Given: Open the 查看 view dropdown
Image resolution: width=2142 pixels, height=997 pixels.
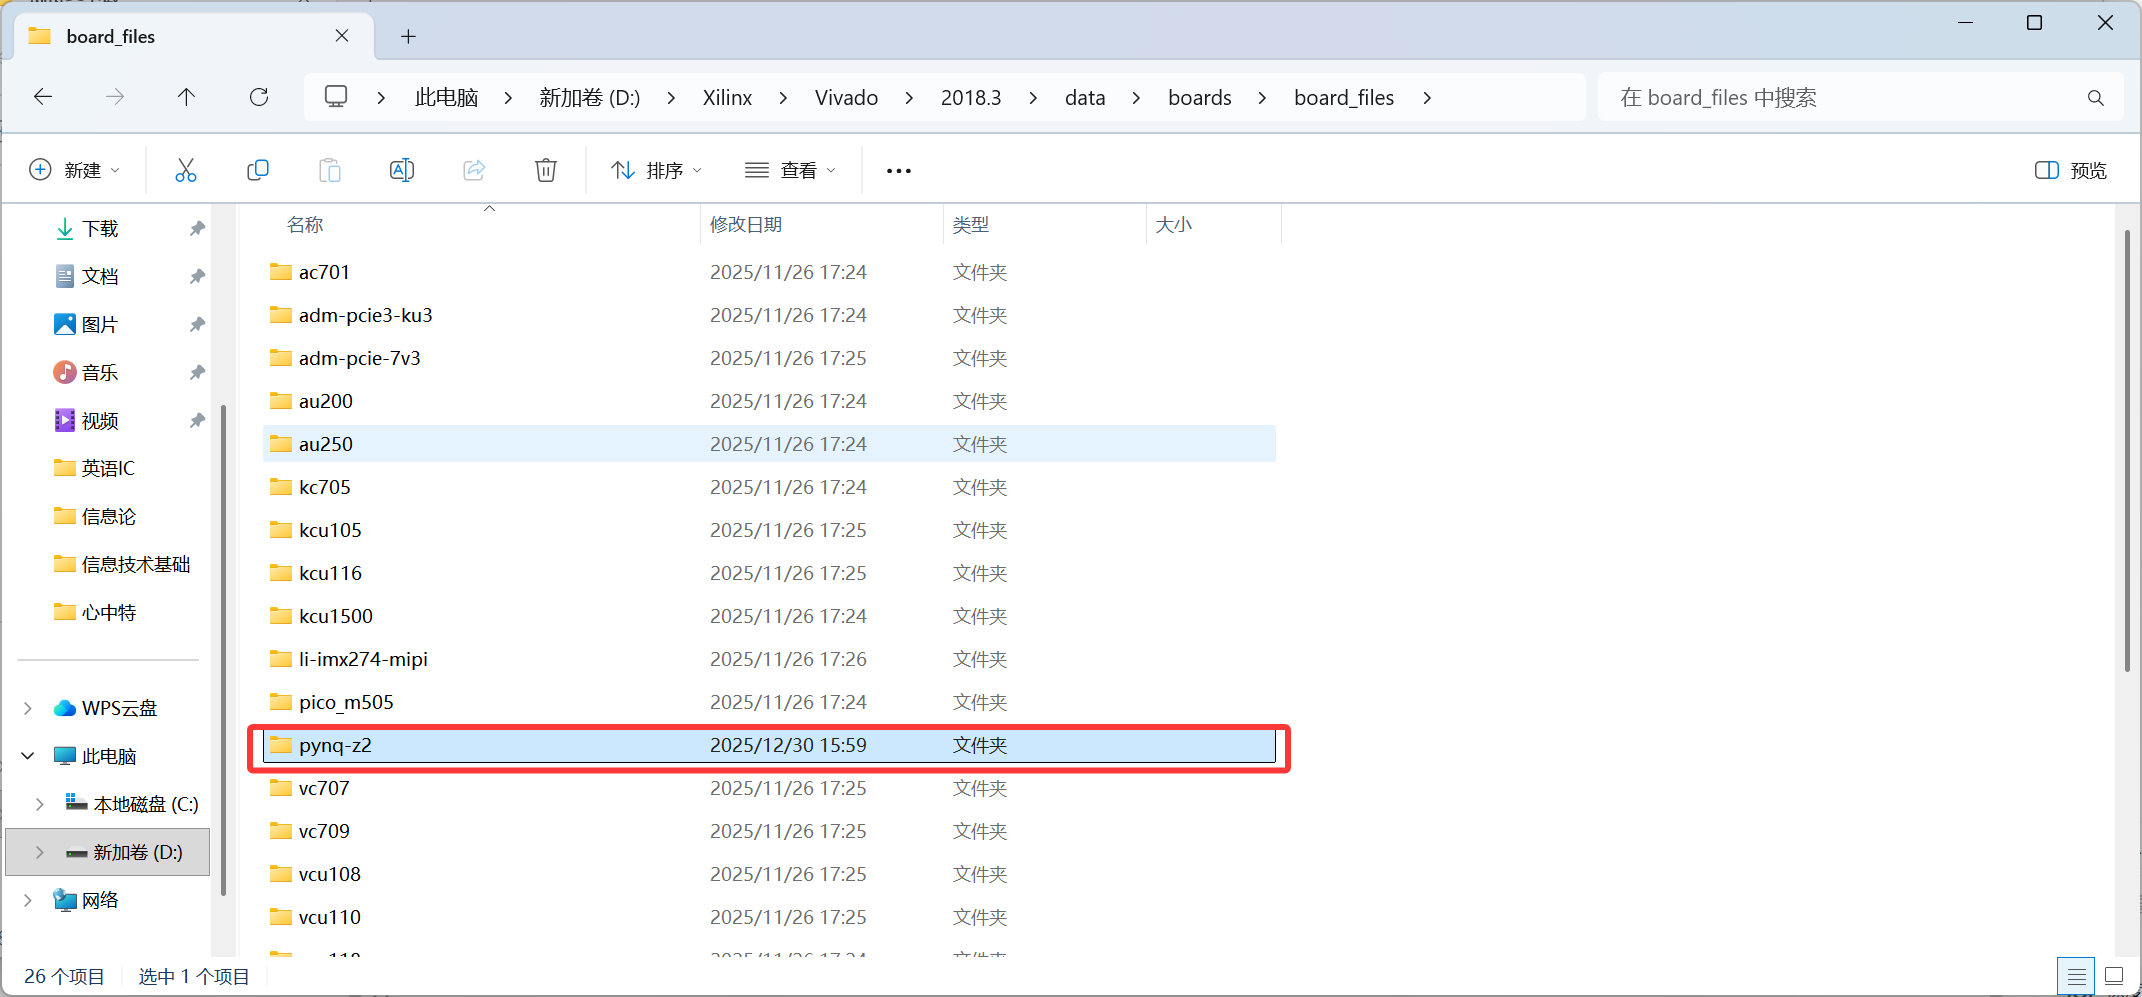Looking at the screenshot, I should [790, 170].
